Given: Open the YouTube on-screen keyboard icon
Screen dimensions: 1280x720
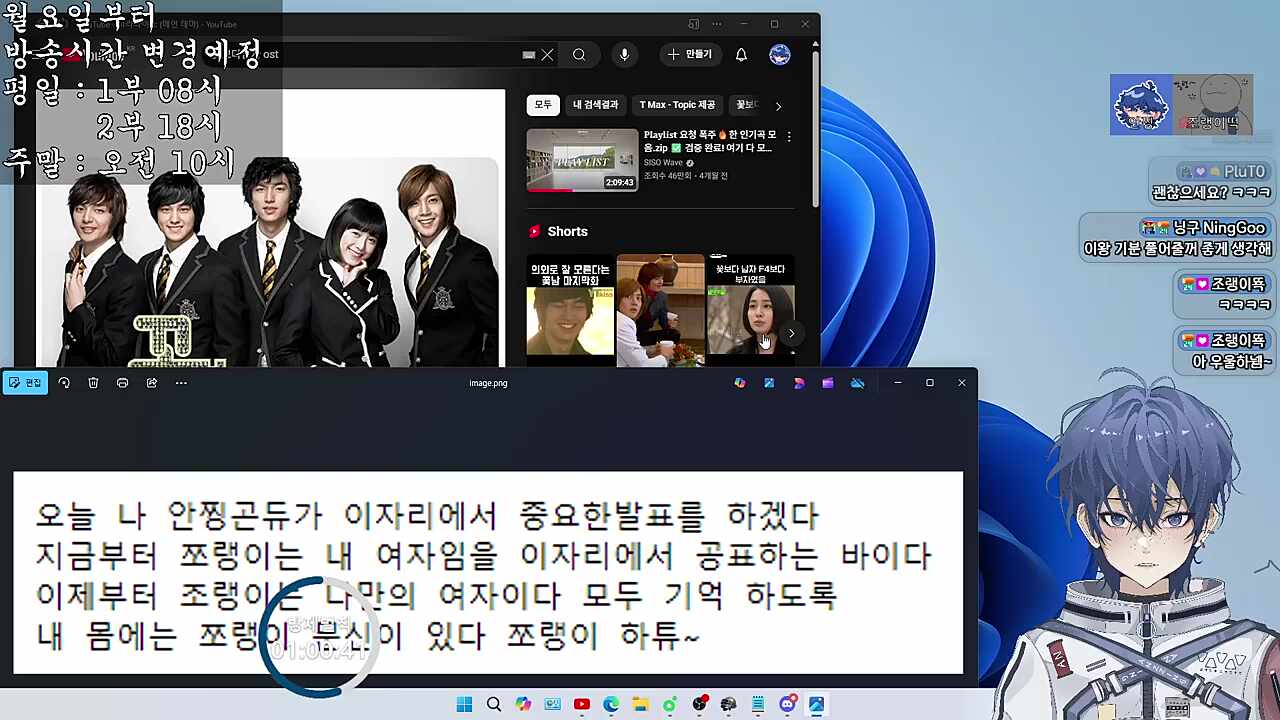Looking at the screenshot, I should [529, 55].
